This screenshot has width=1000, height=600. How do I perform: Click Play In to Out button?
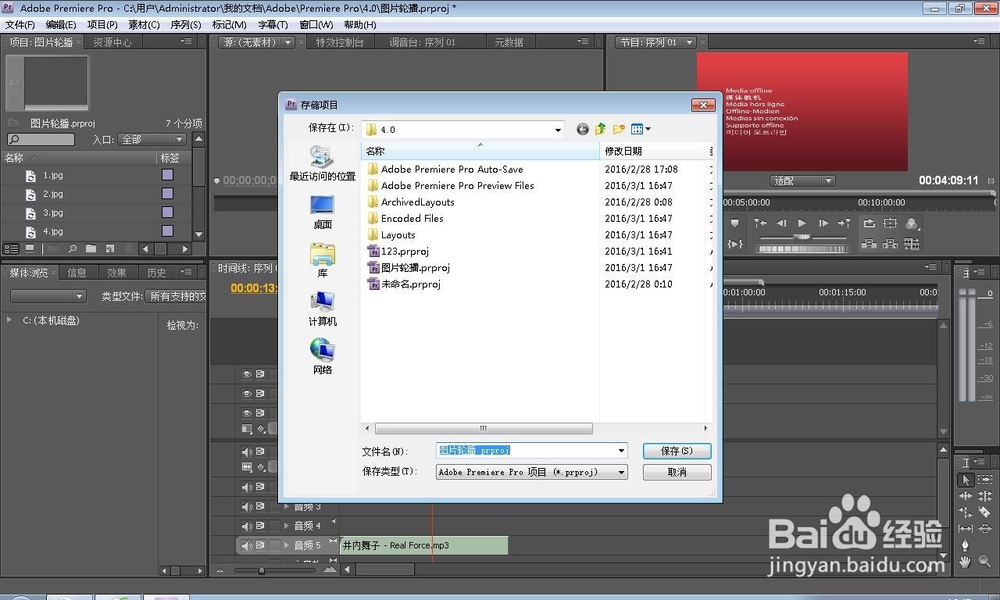tap(735, 244)
